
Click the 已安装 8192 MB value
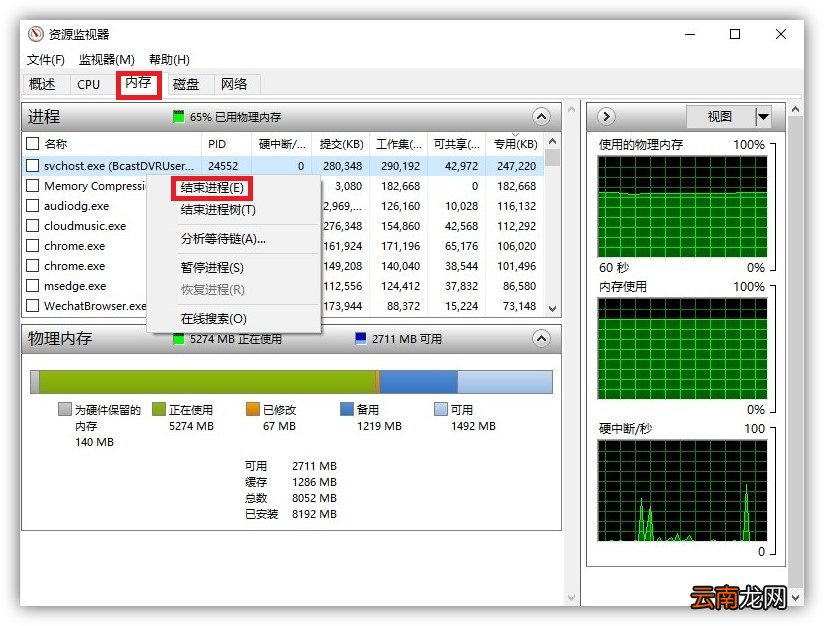pos(314,514)
